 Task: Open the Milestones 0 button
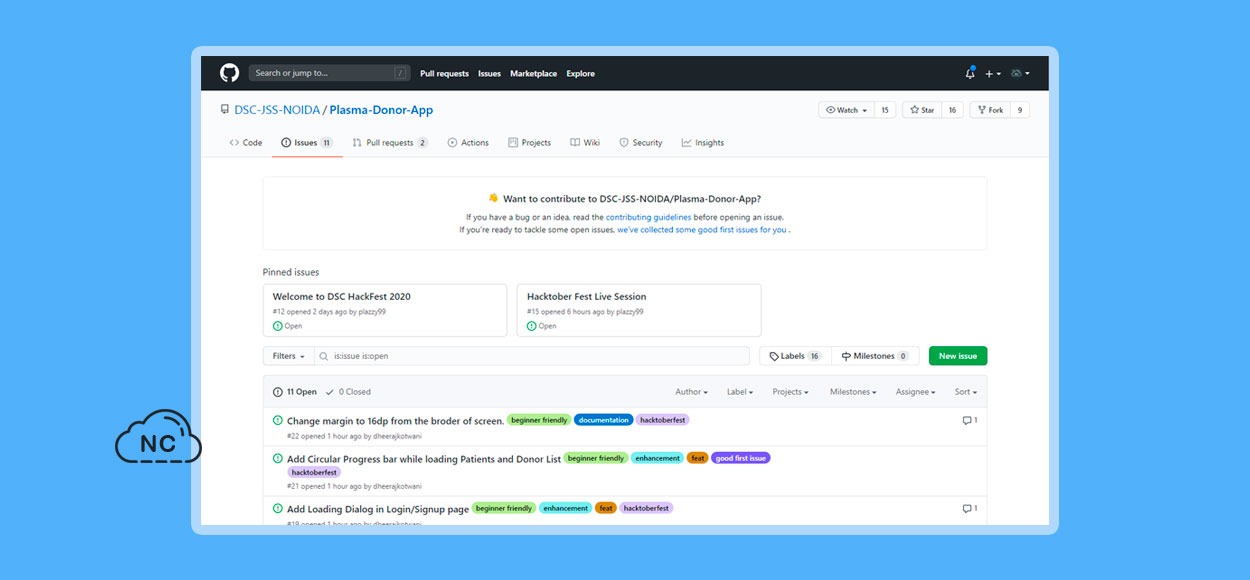875,356
